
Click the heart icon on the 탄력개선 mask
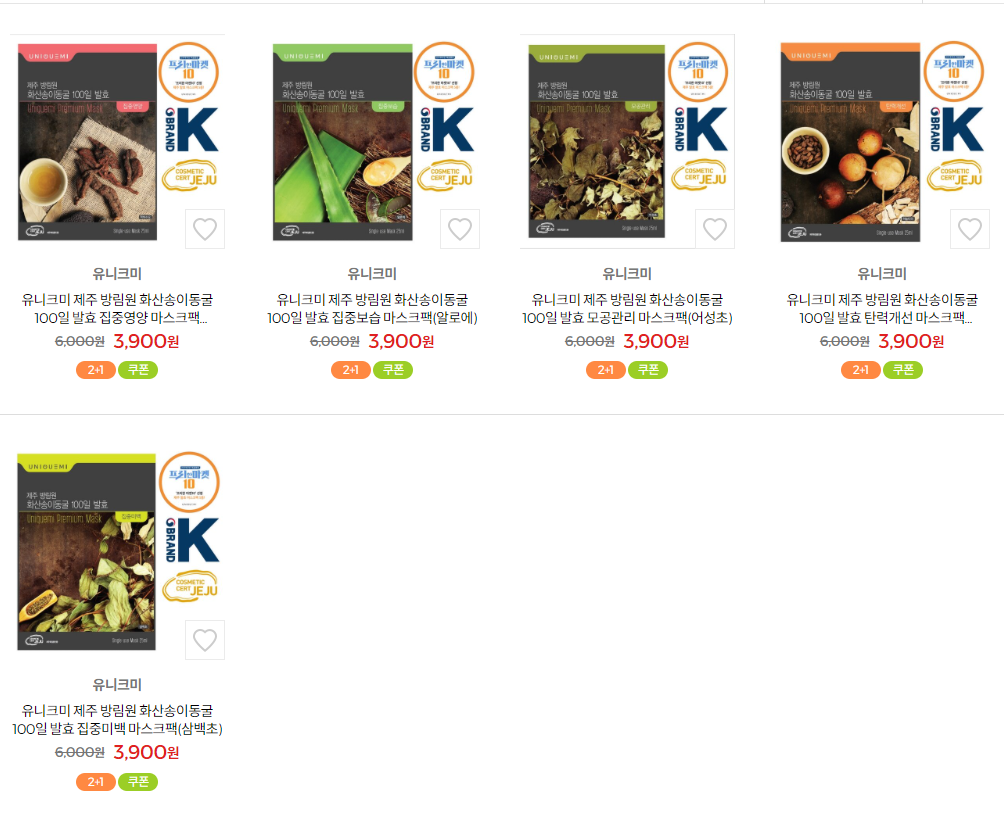969,229
